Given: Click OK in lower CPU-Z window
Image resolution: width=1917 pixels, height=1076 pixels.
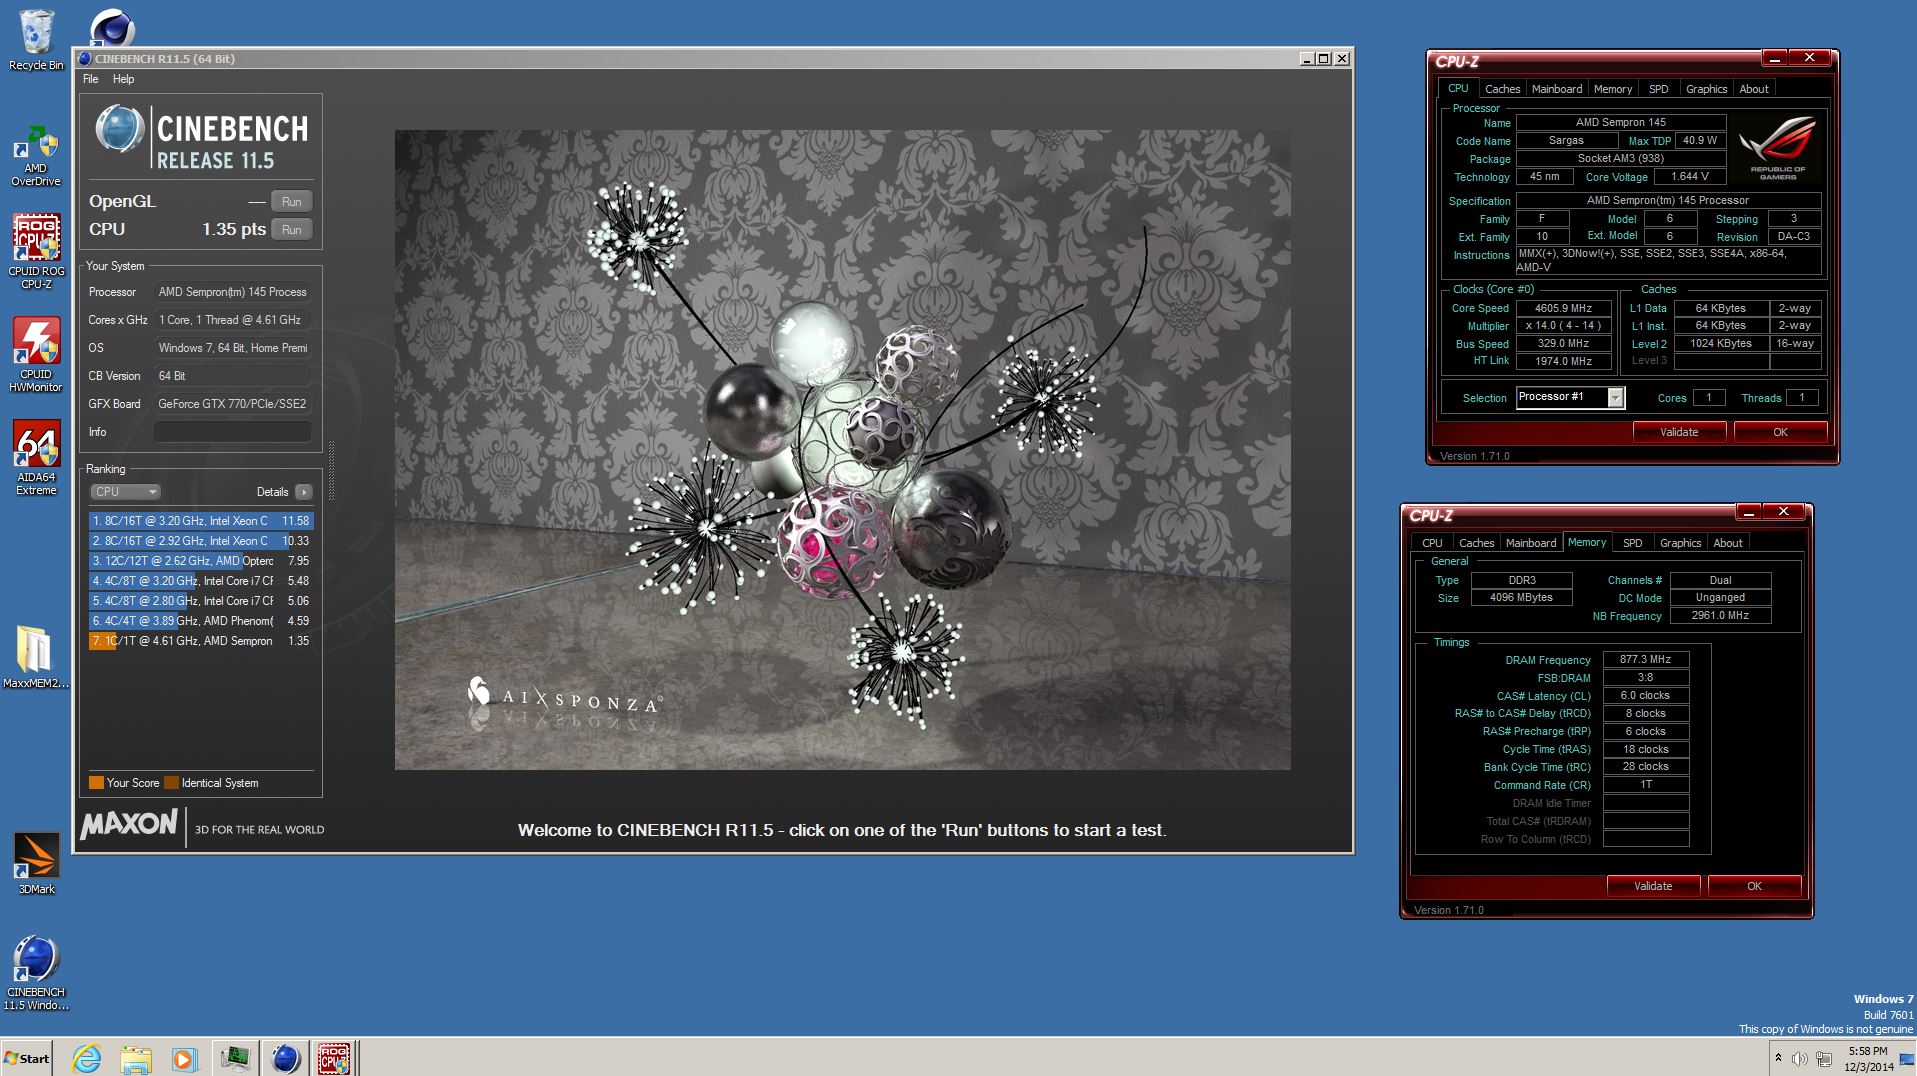Looking at the screenshot, I should (1754, 886).
